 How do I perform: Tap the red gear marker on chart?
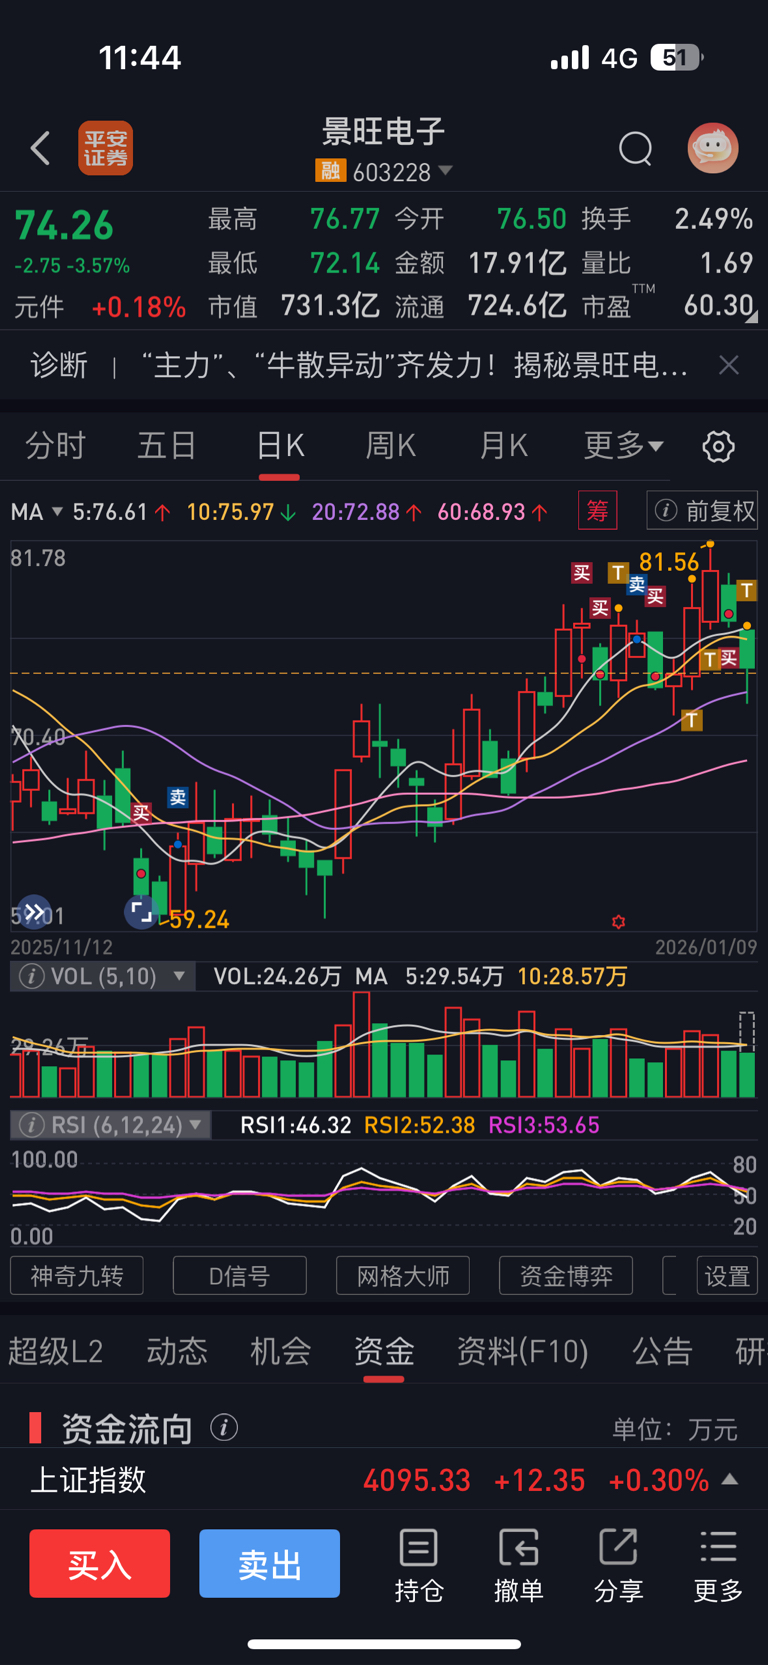(x=618, y=922)
